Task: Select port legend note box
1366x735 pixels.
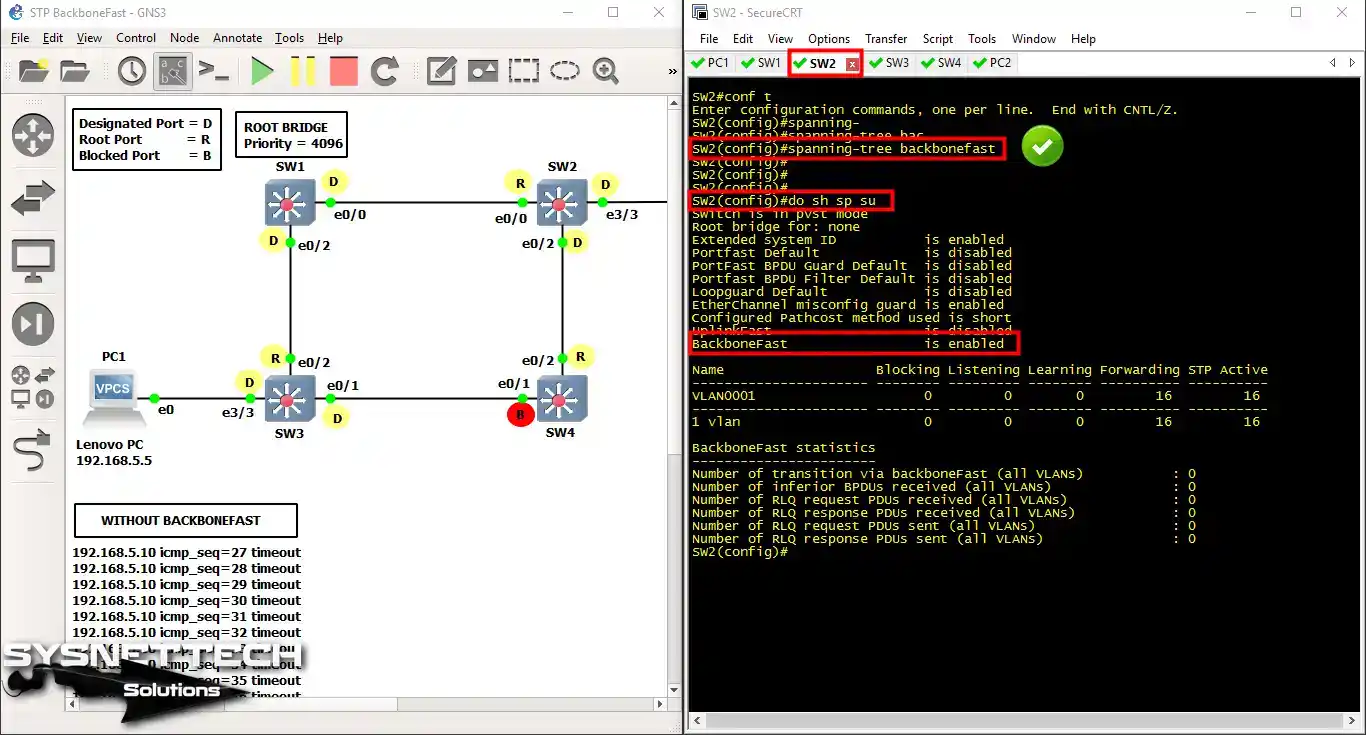Action: [146, 139]
